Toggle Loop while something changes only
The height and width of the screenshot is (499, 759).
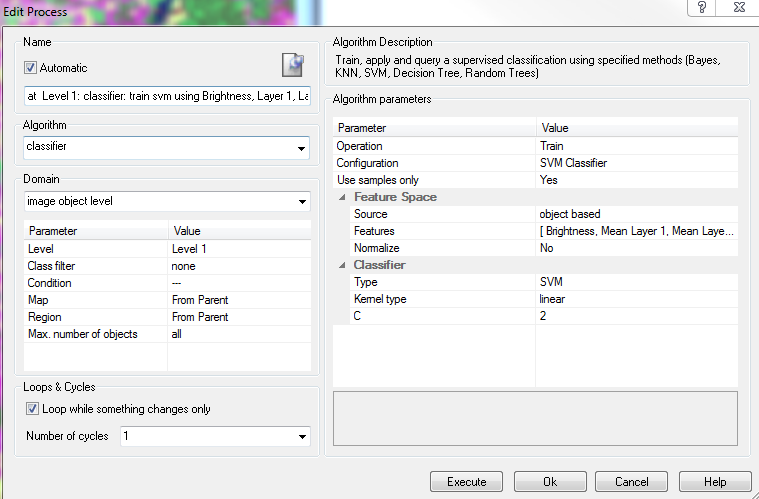coord(32,409)
